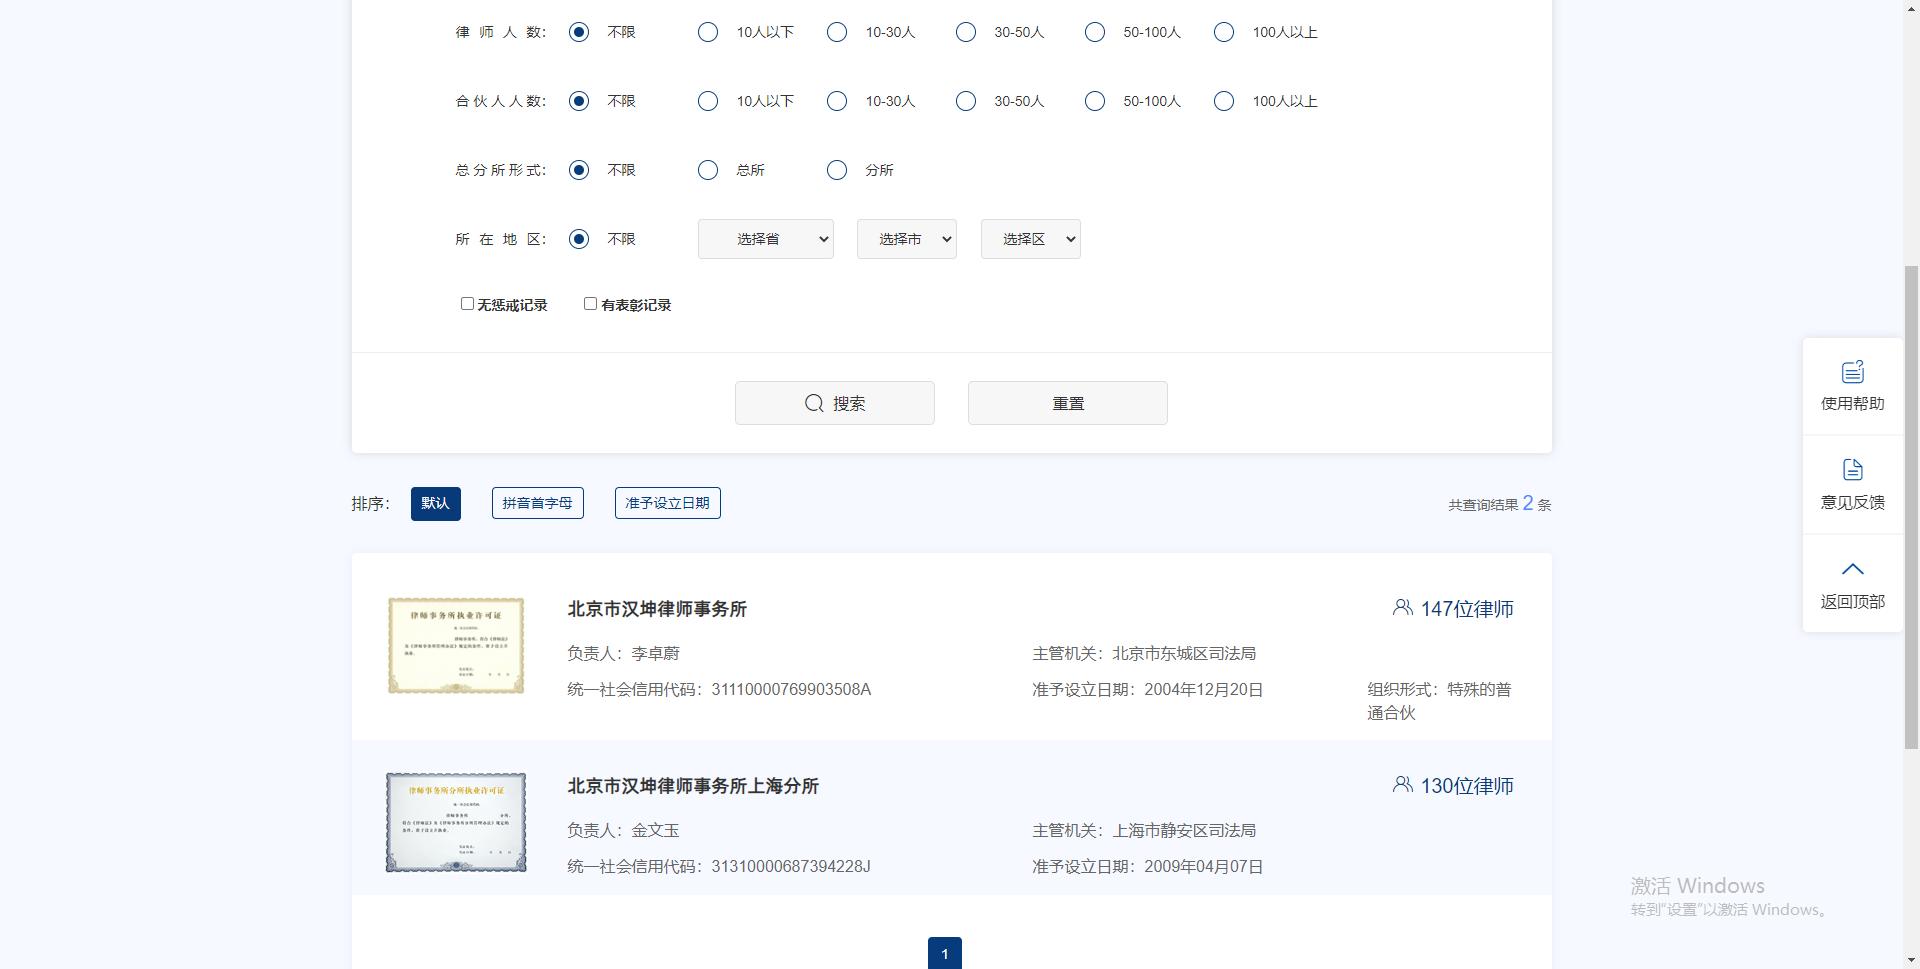Open the 选择省 province dropdown

tap(765, 238)
